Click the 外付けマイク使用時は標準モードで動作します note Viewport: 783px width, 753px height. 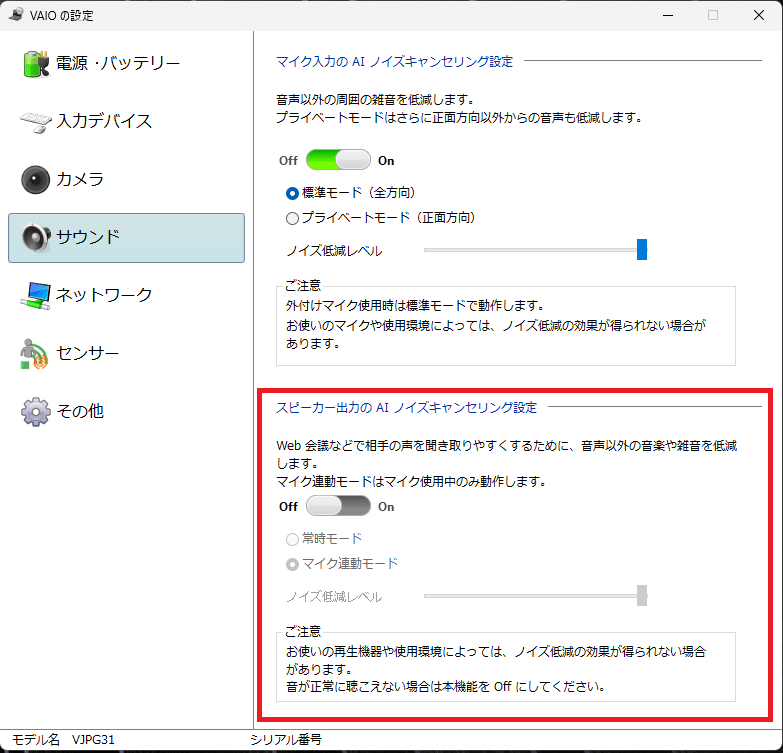(415, 305)
